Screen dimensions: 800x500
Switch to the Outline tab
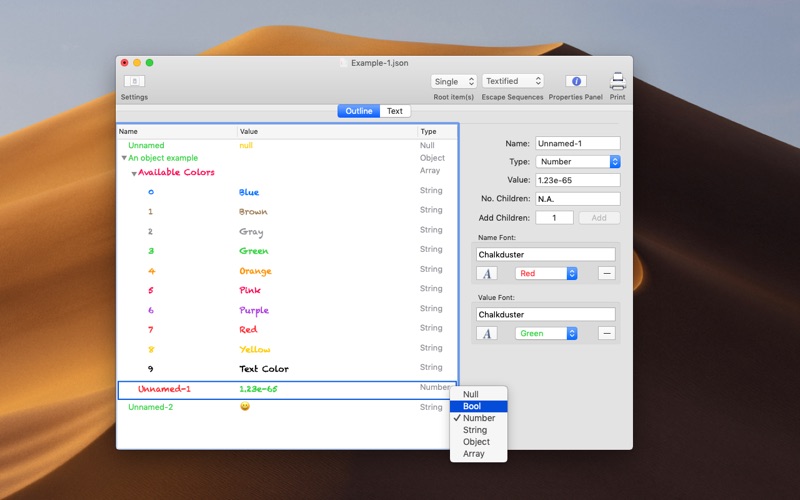(x=359, y=111)
